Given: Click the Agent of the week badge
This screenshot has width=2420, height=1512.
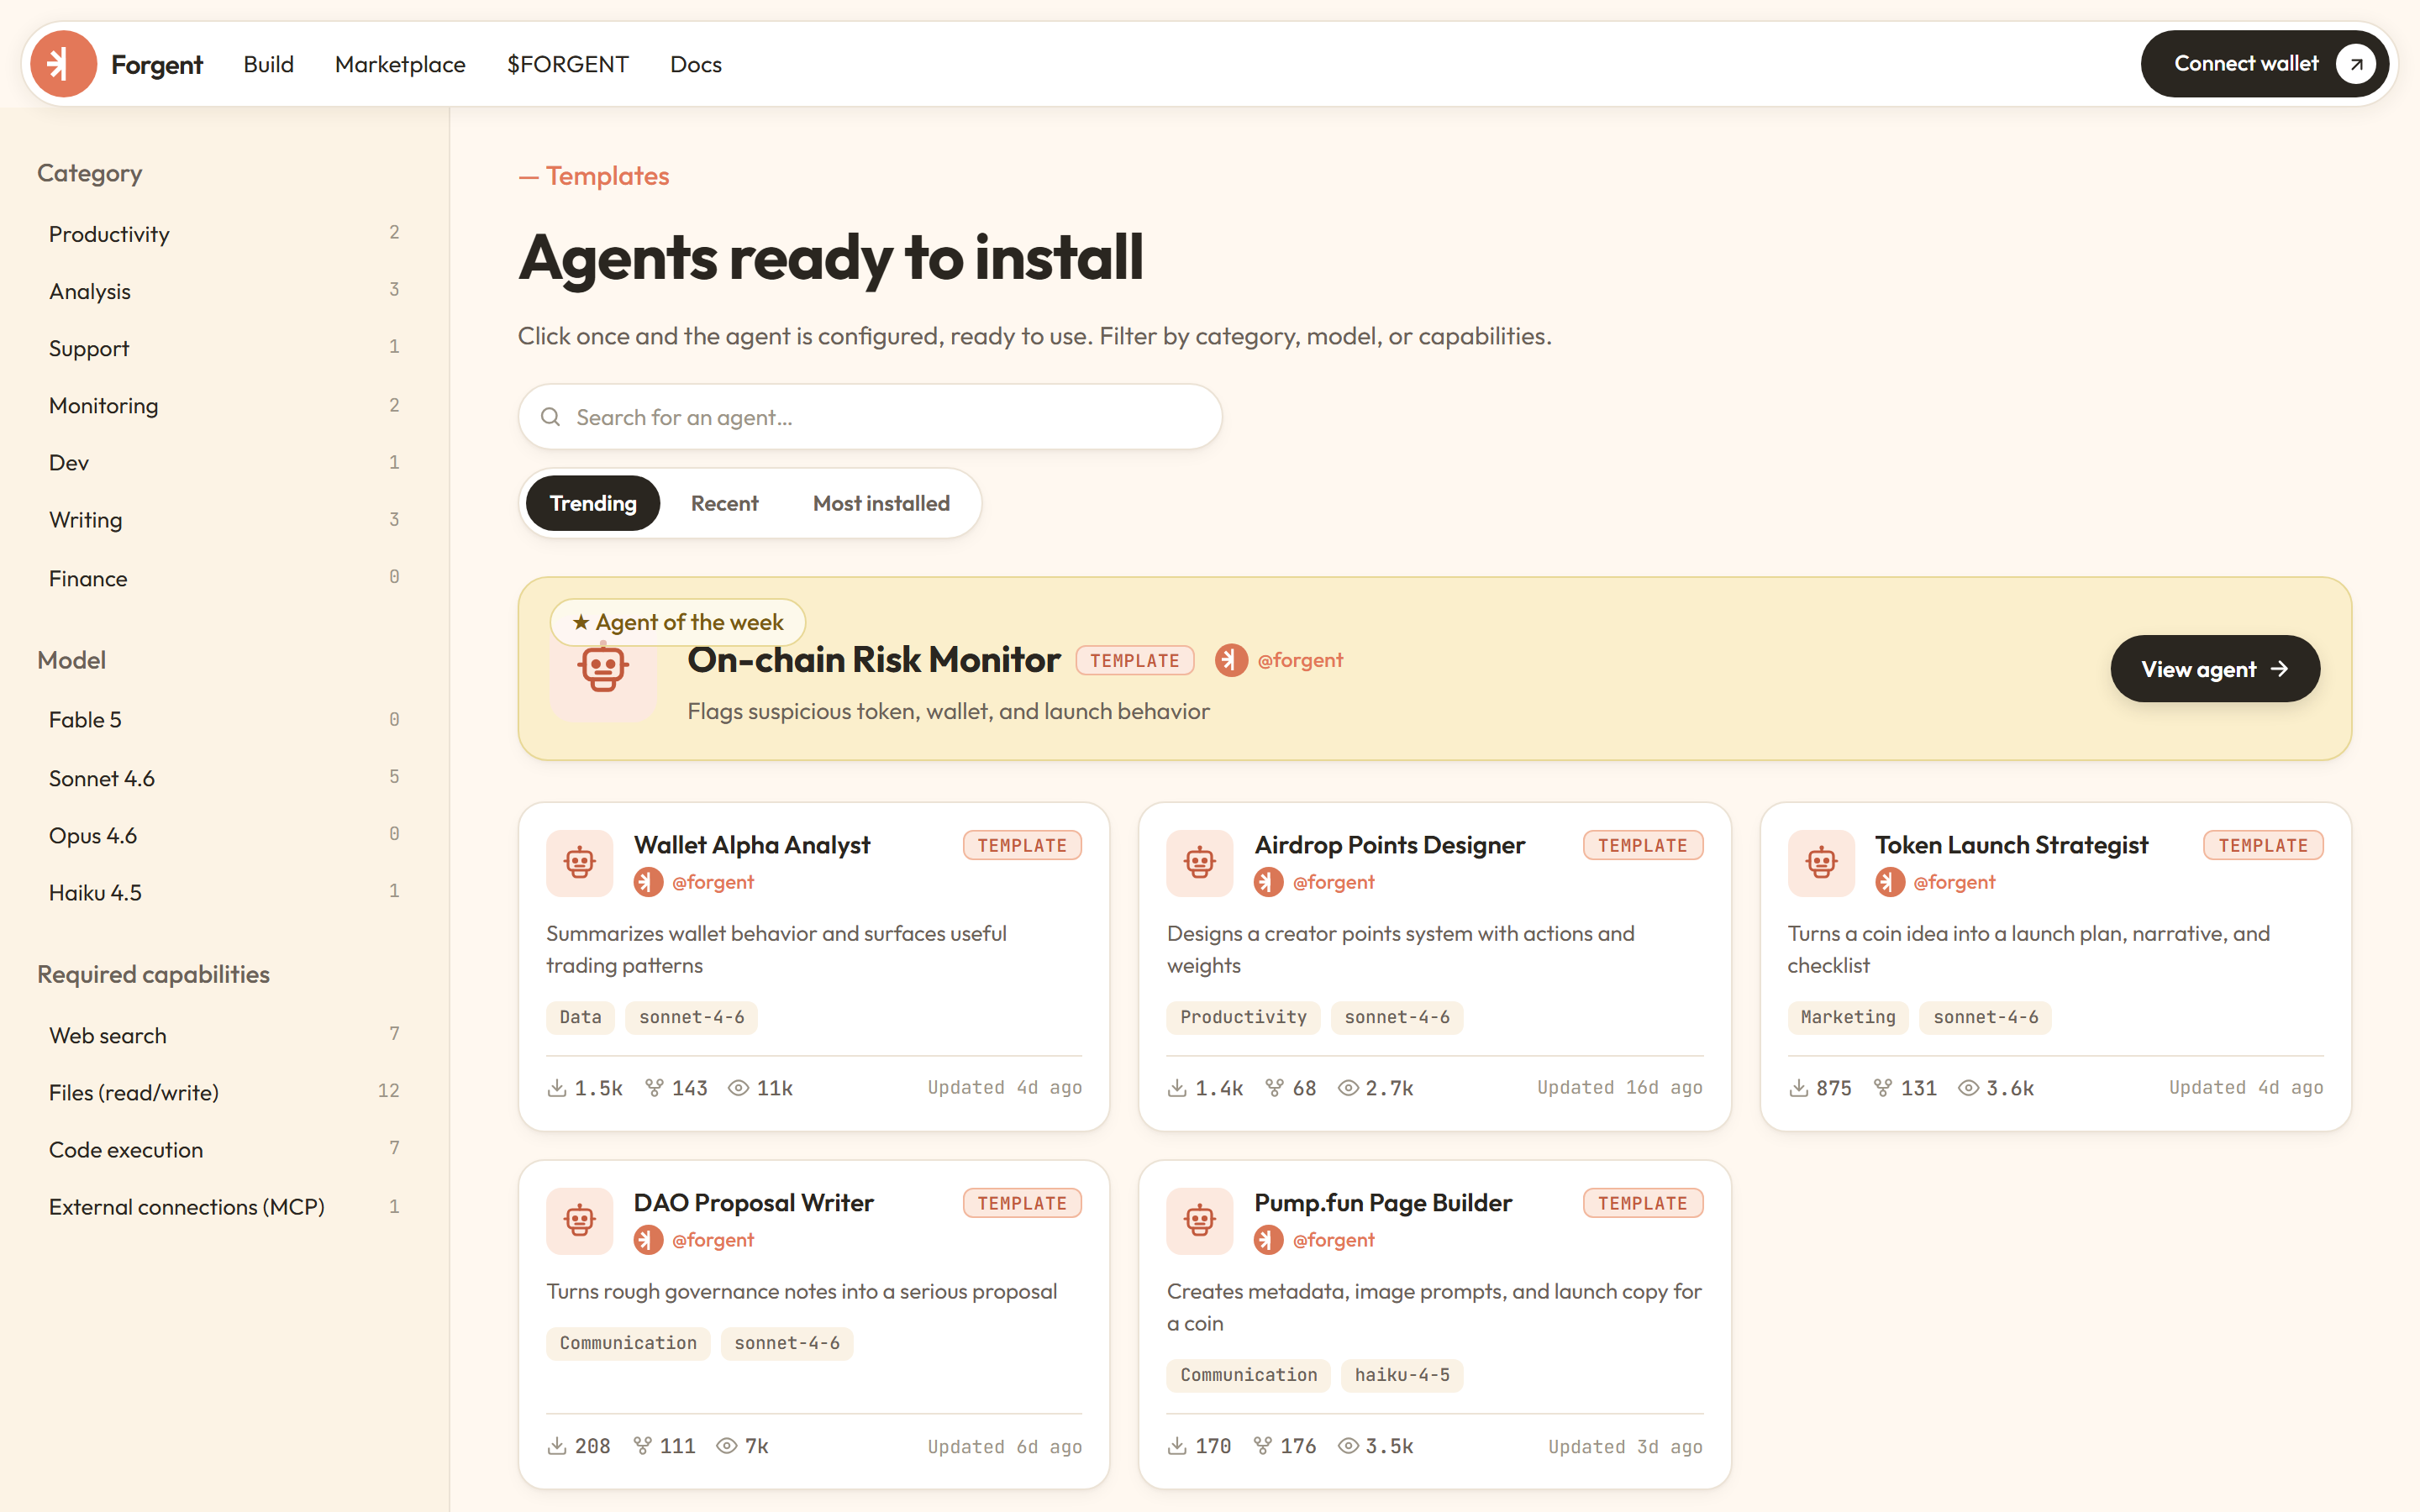Looking at the screenshot, I should 678,622.
